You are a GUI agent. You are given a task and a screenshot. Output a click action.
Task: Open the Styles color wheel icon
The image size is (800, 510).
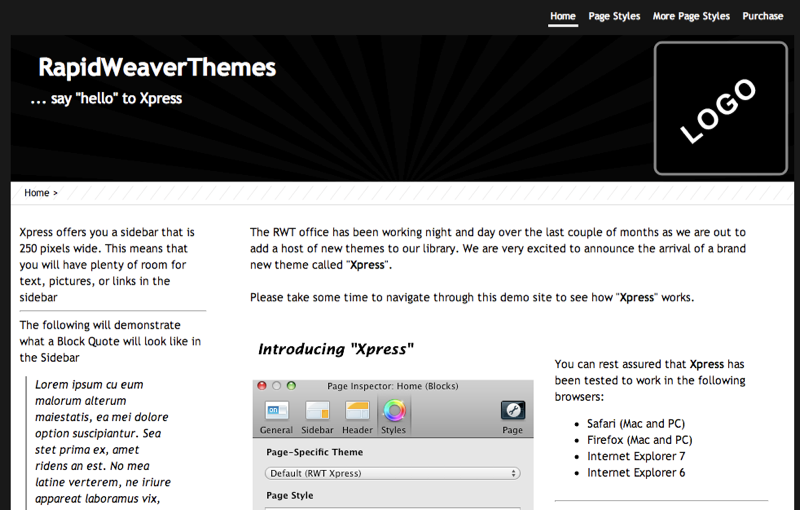tap(394, 411)
